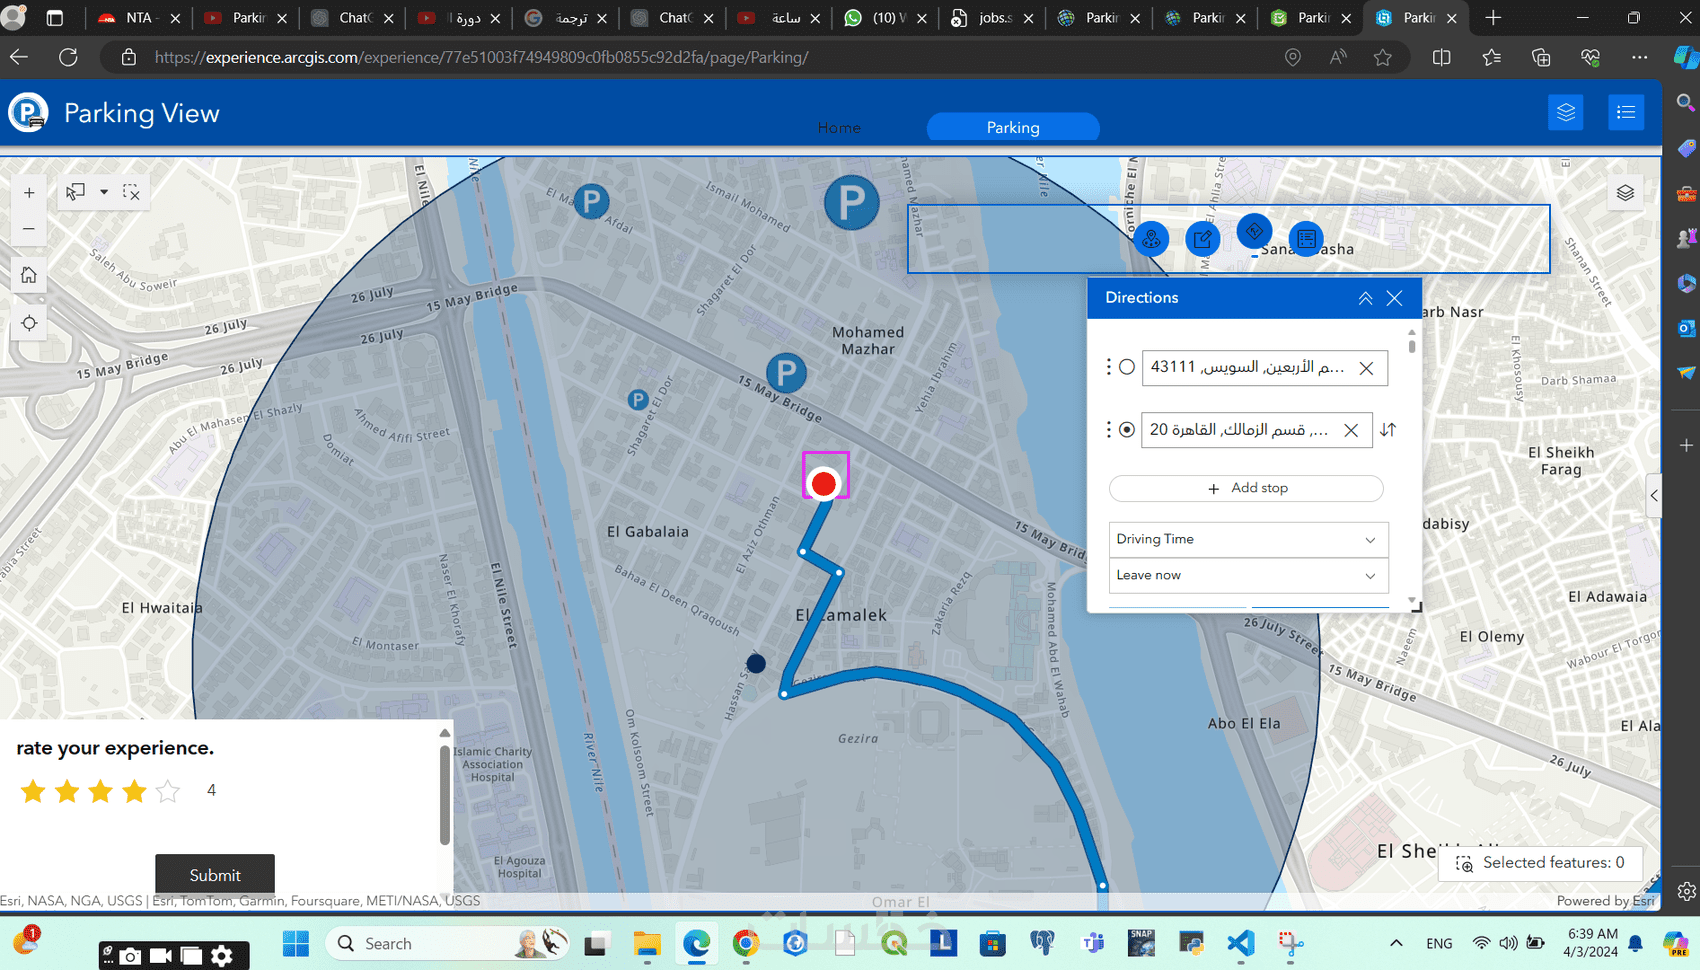Go to the Home page tab

(839, 127)
